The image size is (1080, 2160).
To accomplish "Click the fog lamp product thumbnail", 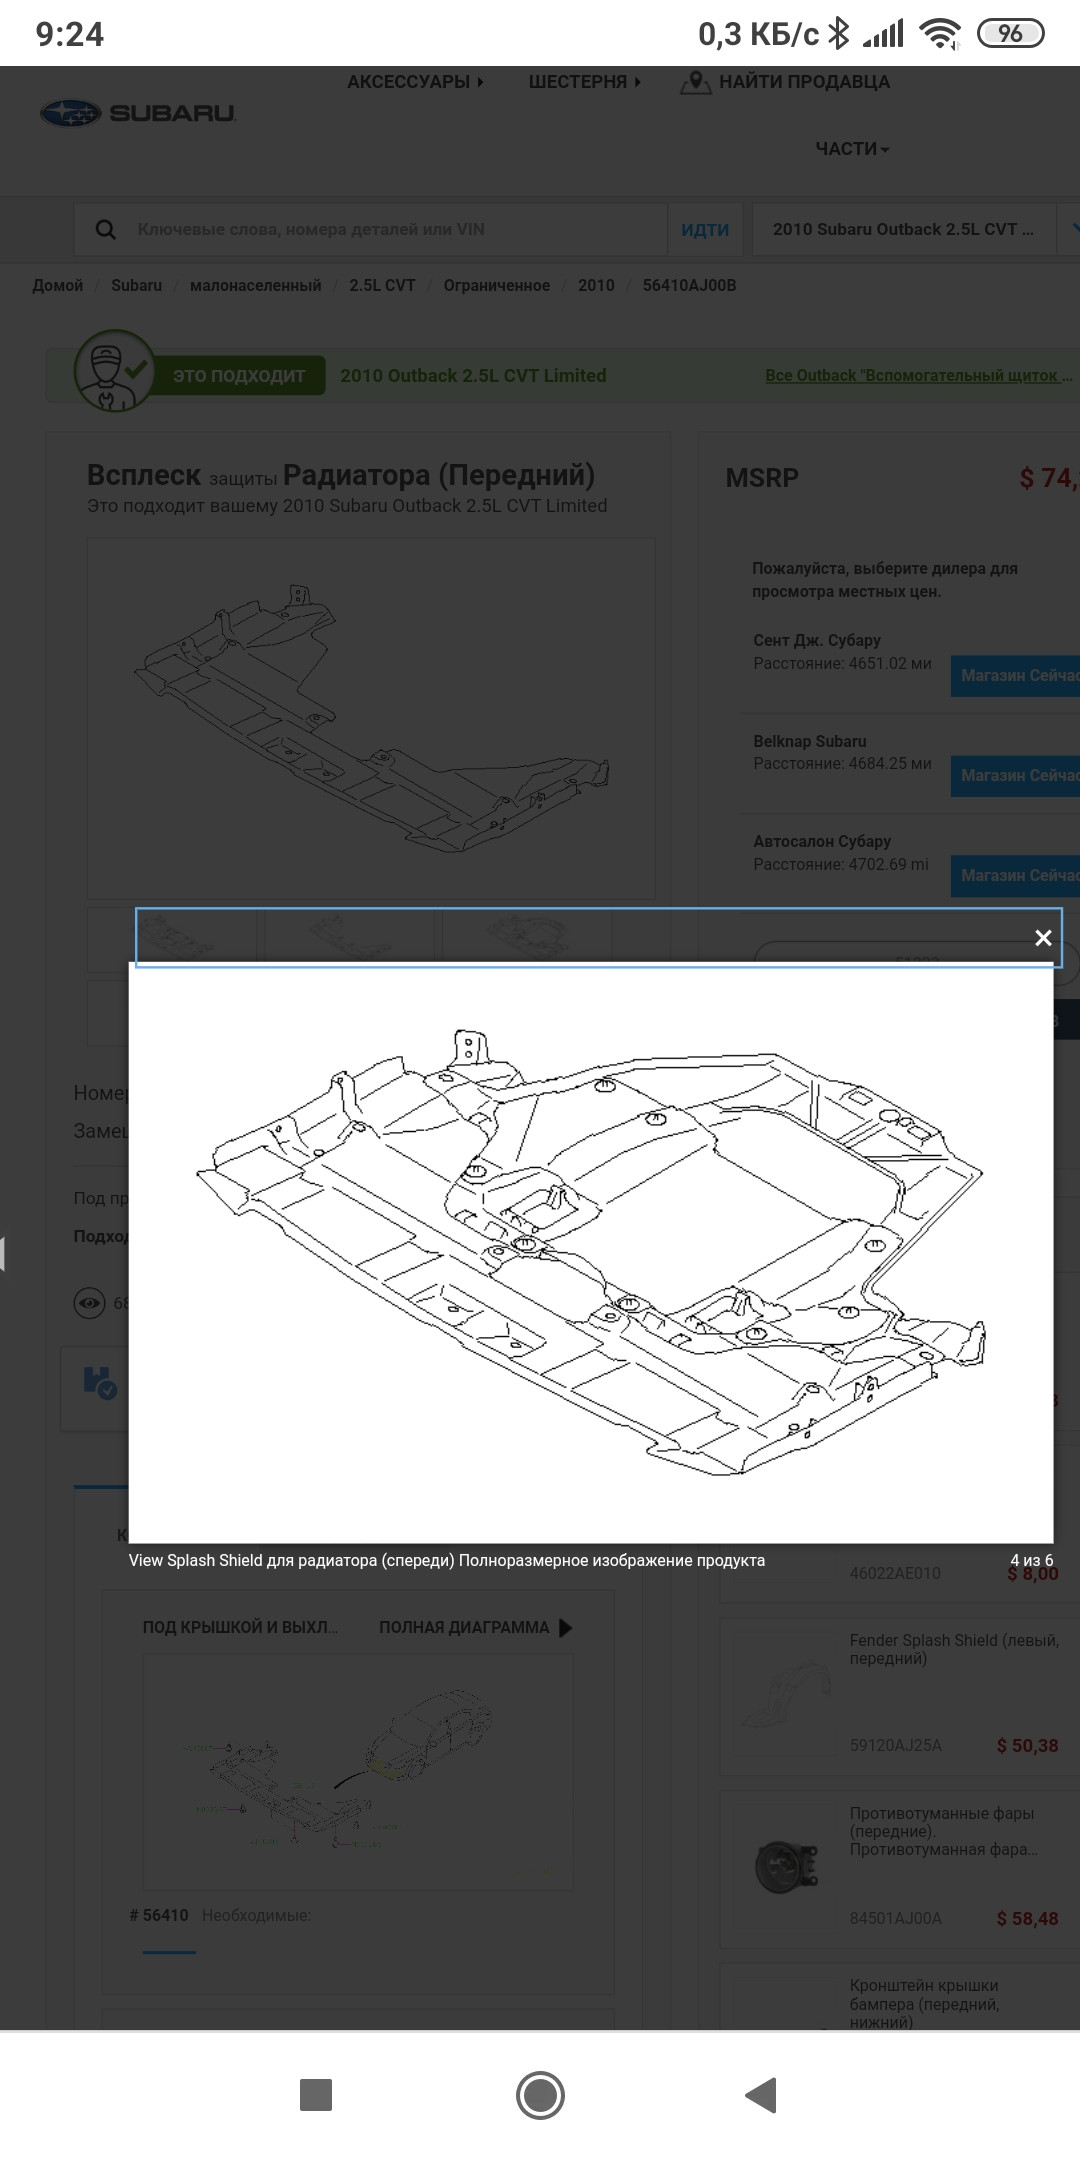I will [786, 1866].
